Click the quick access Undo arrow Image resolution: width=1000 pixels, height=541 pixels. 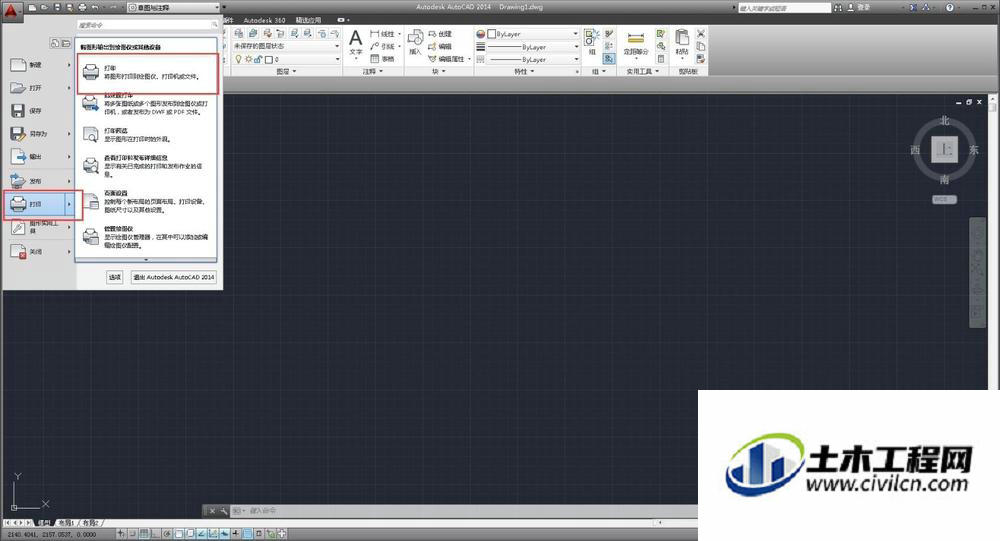[x=95, y=8]
